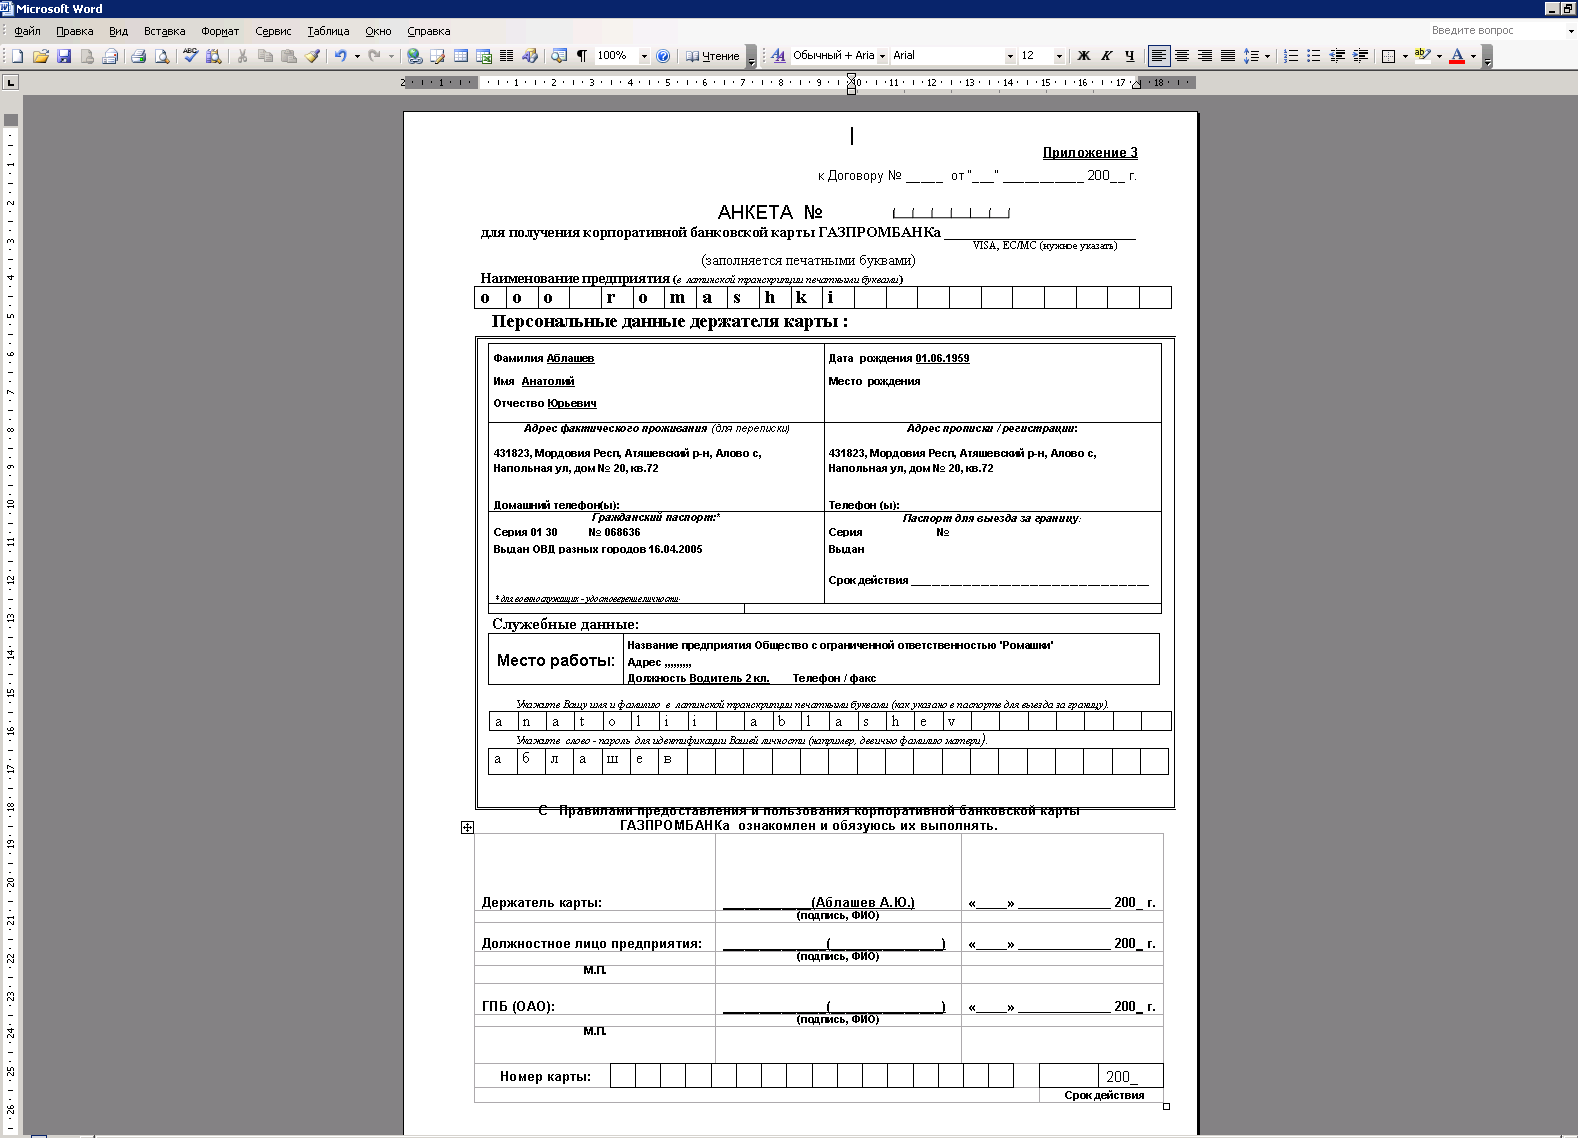Click the surname 'Аблашев' in the form
This screenshot has height=1138, width=1578.
570,358
